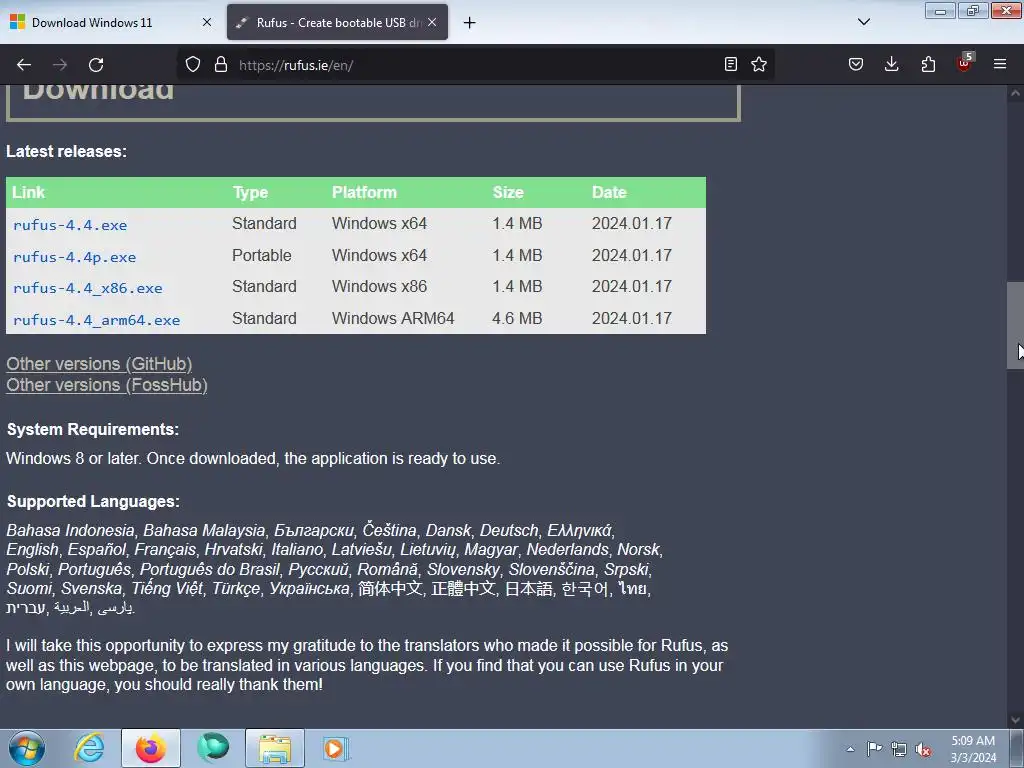Launch Internet Explorer from taskbar
This screenshot has width=1024, height=768.
(89, 748)
